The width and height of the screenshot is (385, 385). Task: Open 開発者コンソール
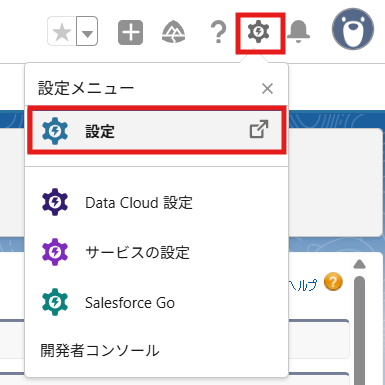(x=100, y=351)
